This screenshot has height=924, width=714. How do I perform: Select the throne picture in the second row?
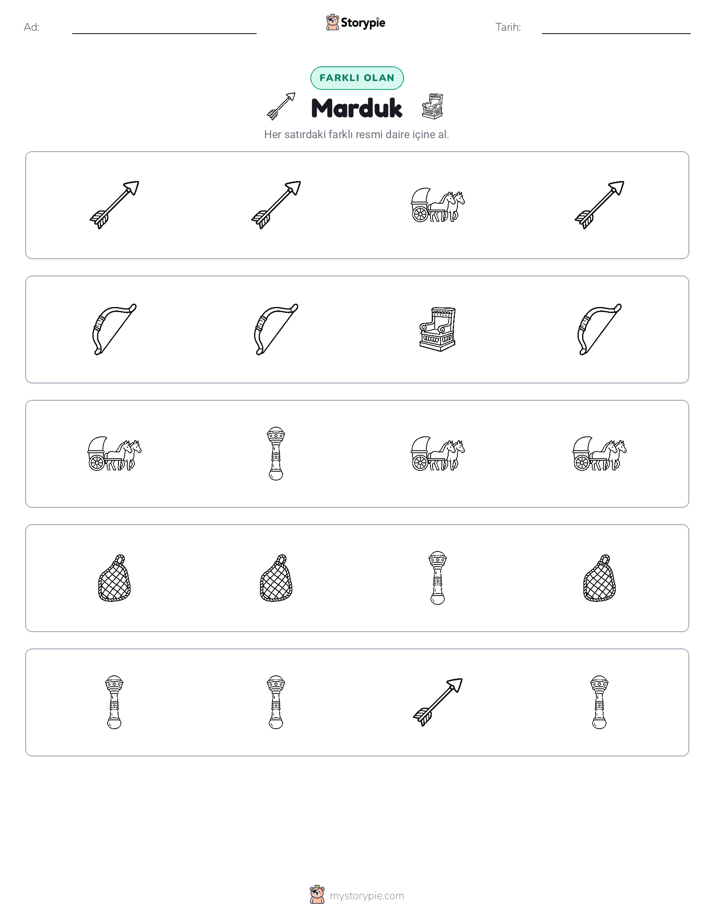click(438, 329)
